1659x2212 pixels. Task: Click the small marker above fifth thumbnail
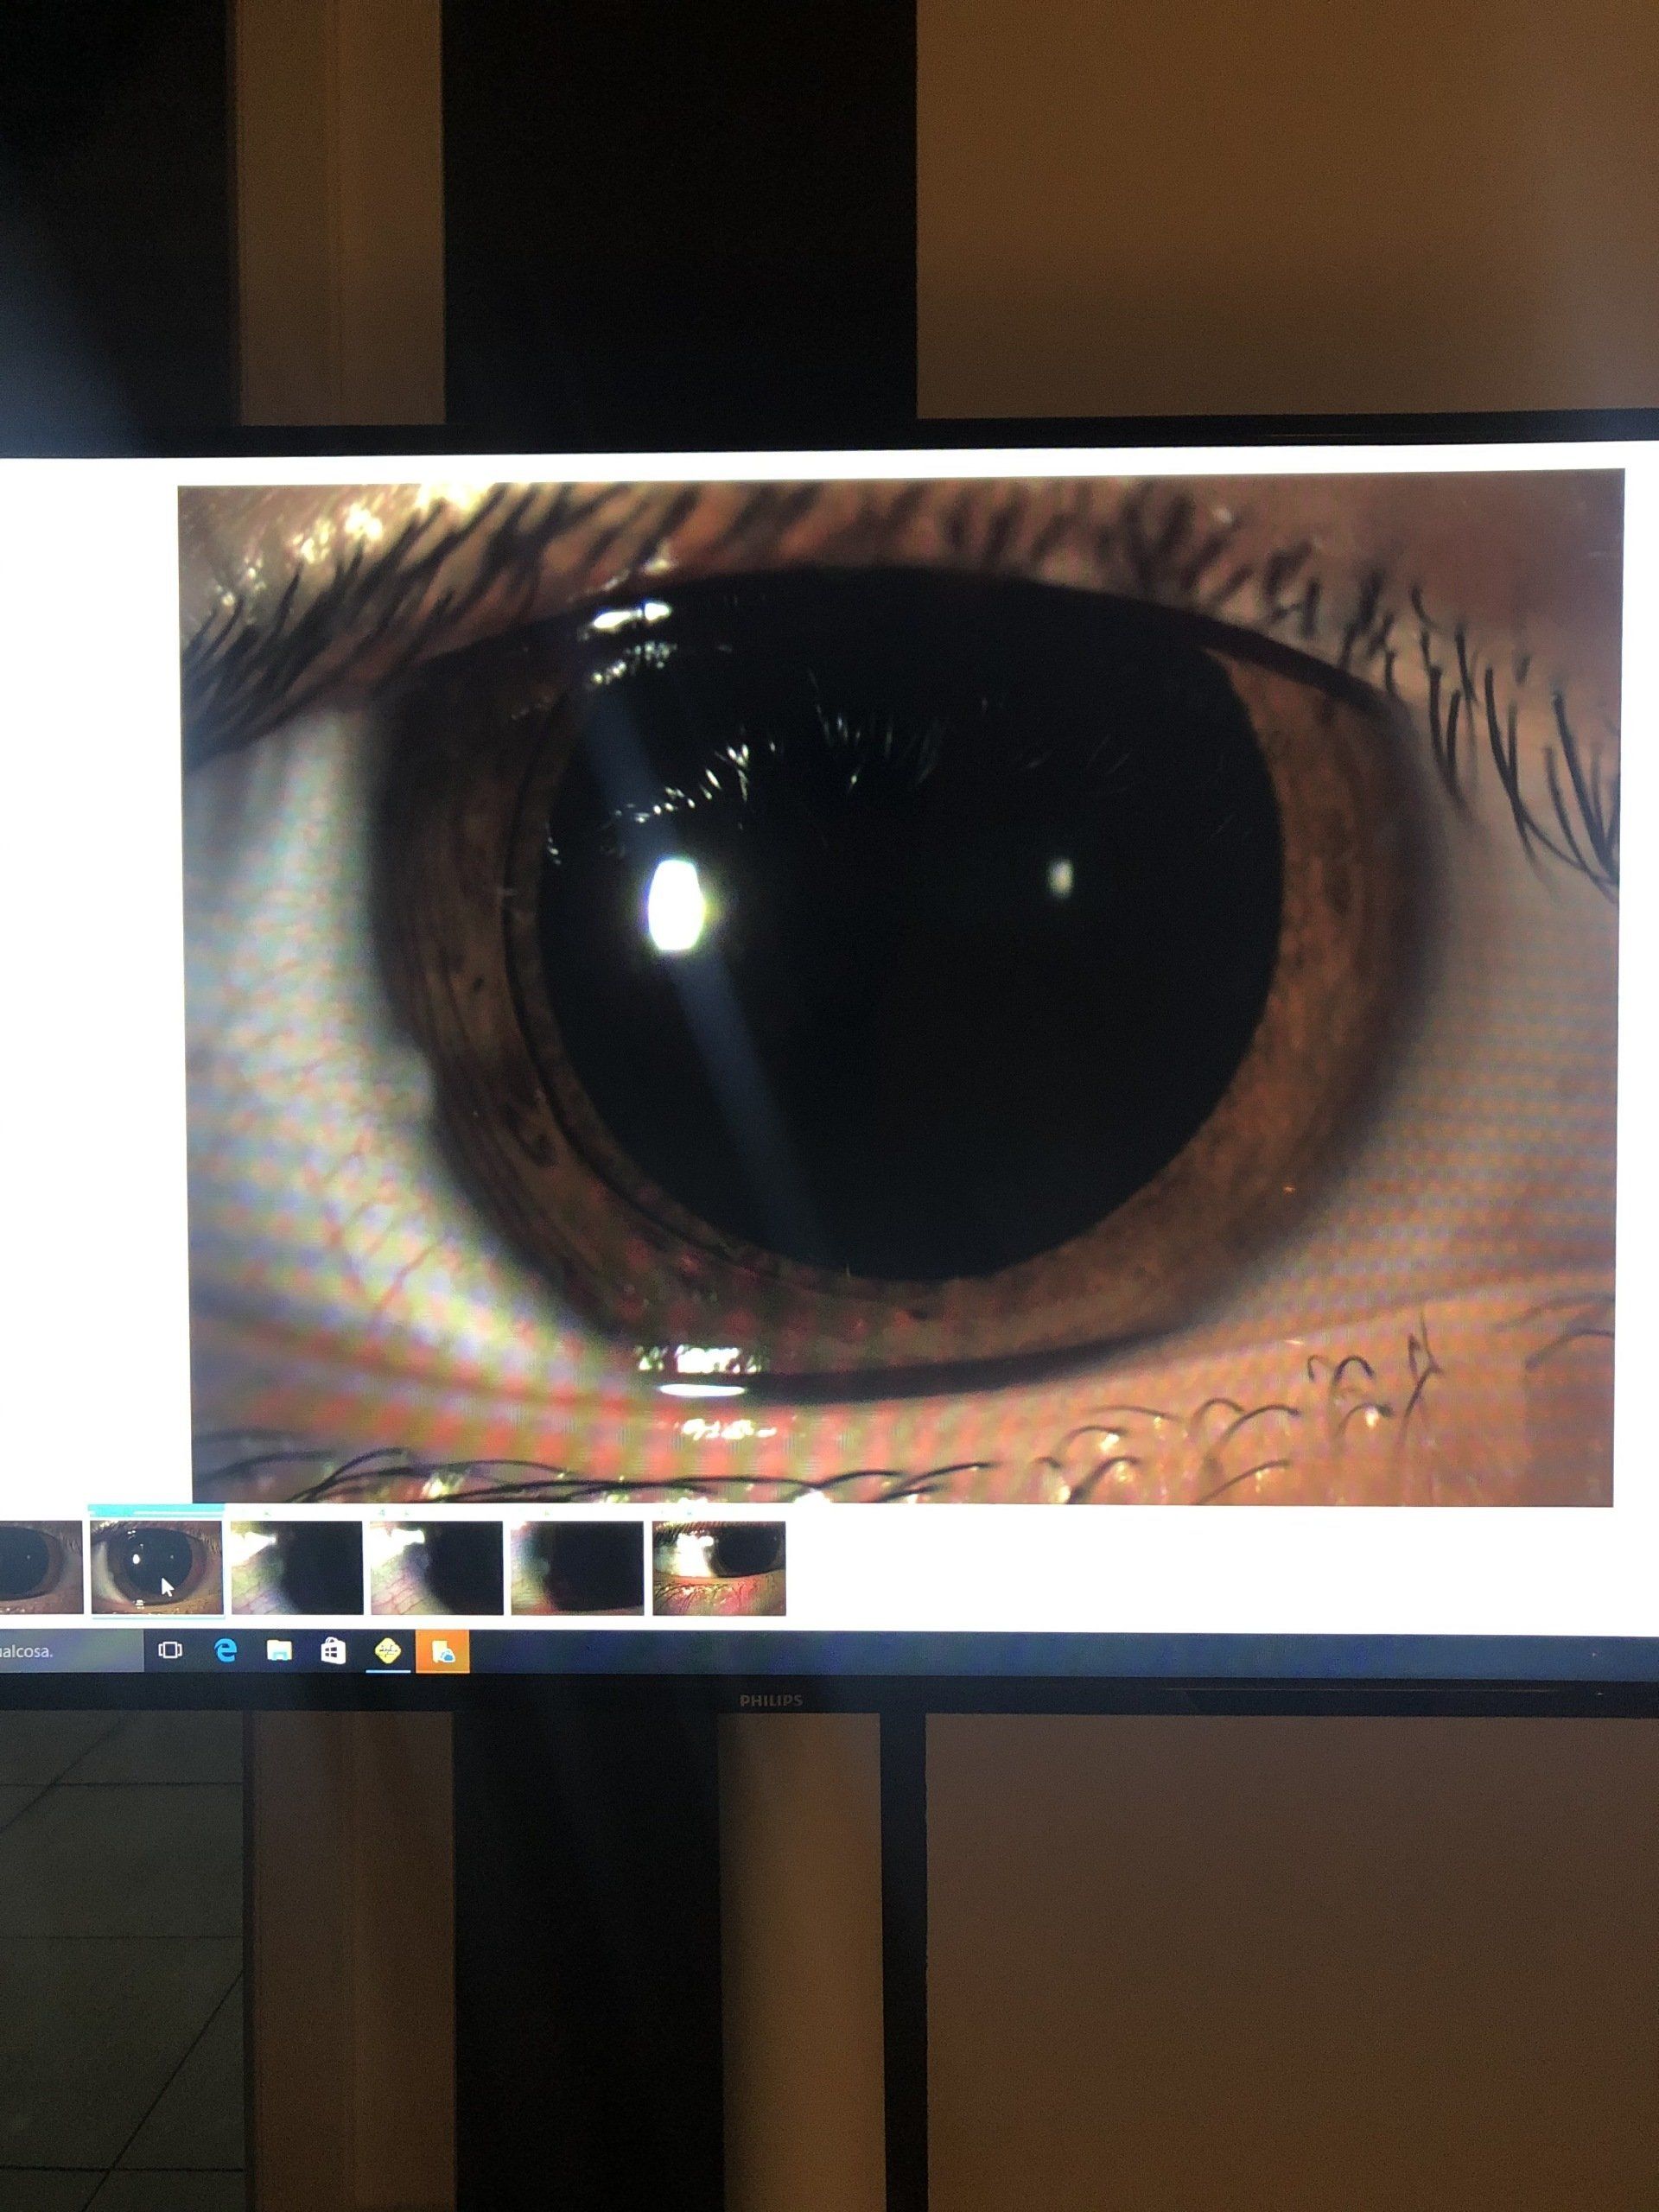pyautogui.click(x=546, y=1514)
